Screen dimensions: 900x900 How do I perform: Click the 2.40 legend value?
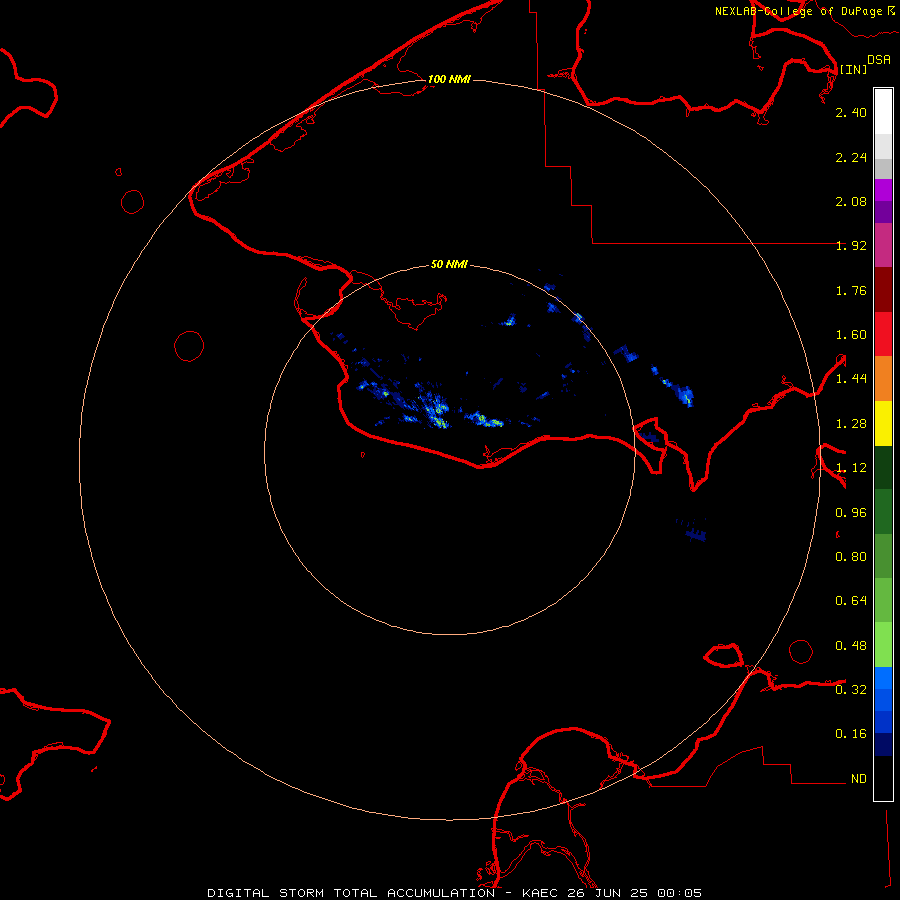(x=851, y=112)
